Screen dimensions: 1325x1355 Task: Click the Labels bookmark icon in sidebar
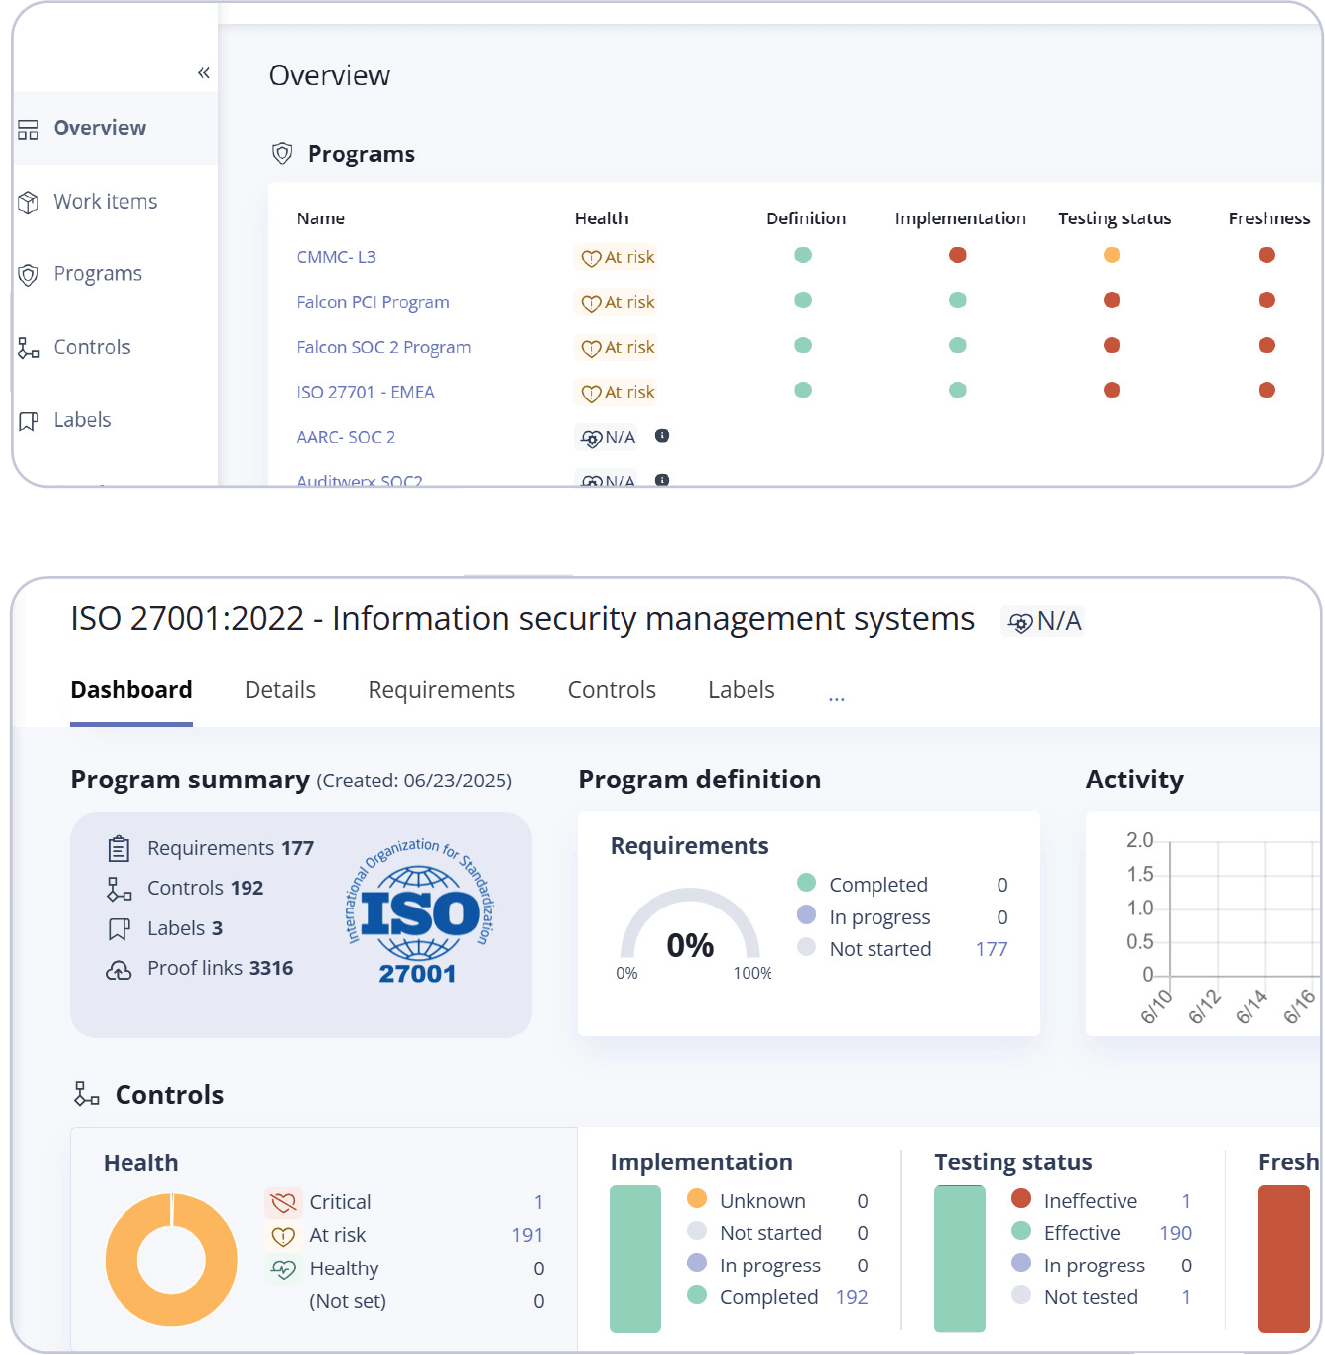pyautogui.click(x=28, y=421)
